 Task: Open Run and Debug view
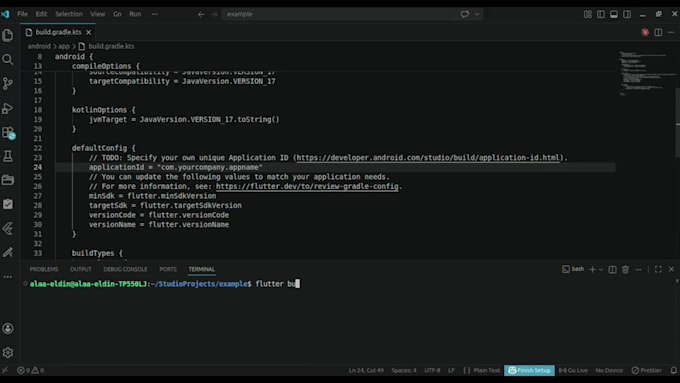pos(8,108)
